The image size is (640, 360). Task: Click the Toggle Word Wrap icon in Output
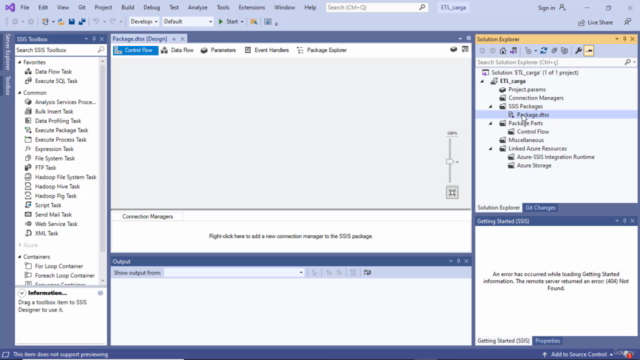tap(367, 273)
